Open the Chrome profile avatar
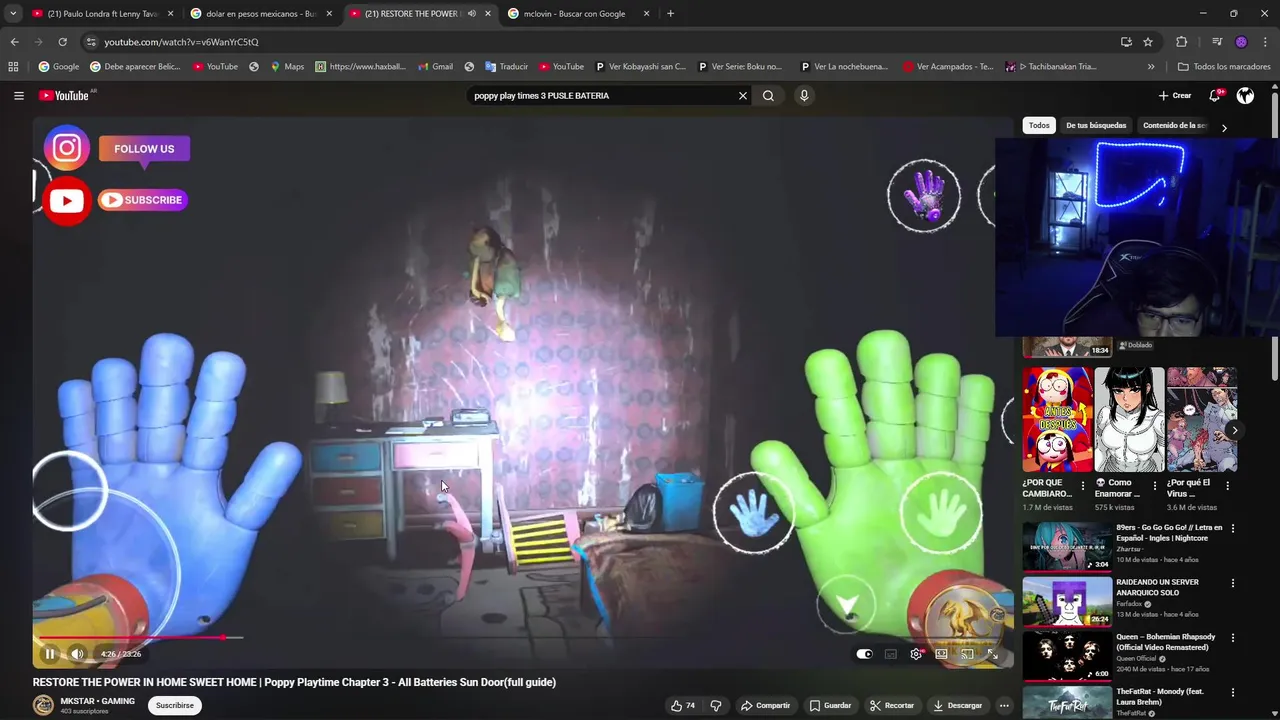The height and width of the screenshot is (720, 1280). pyautogui.click(x=1241, y=42)
